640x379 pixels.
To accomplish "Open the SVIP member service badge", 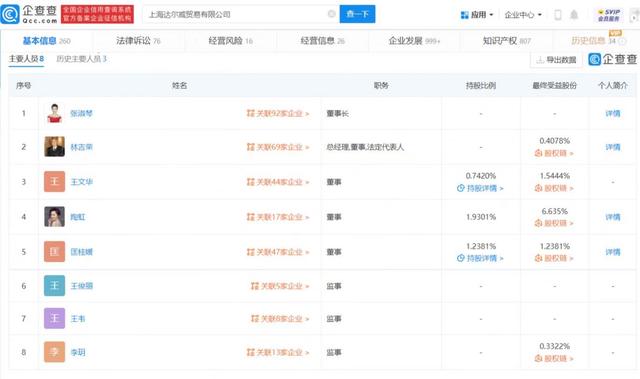I will tap(609, 15).
